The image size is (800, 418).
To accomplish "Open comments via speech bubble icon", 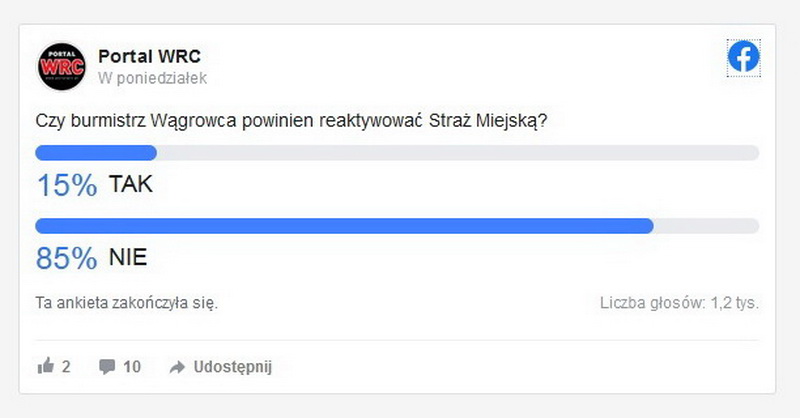I will 107,366.
